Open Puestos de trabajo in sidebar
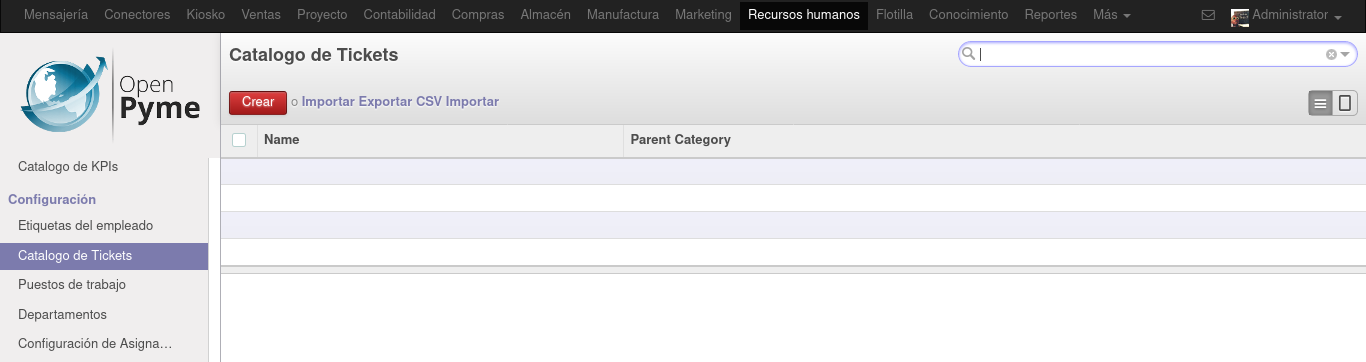This screenshot has width=1366, height=362. pyautogui.click(x=72, y=285)
